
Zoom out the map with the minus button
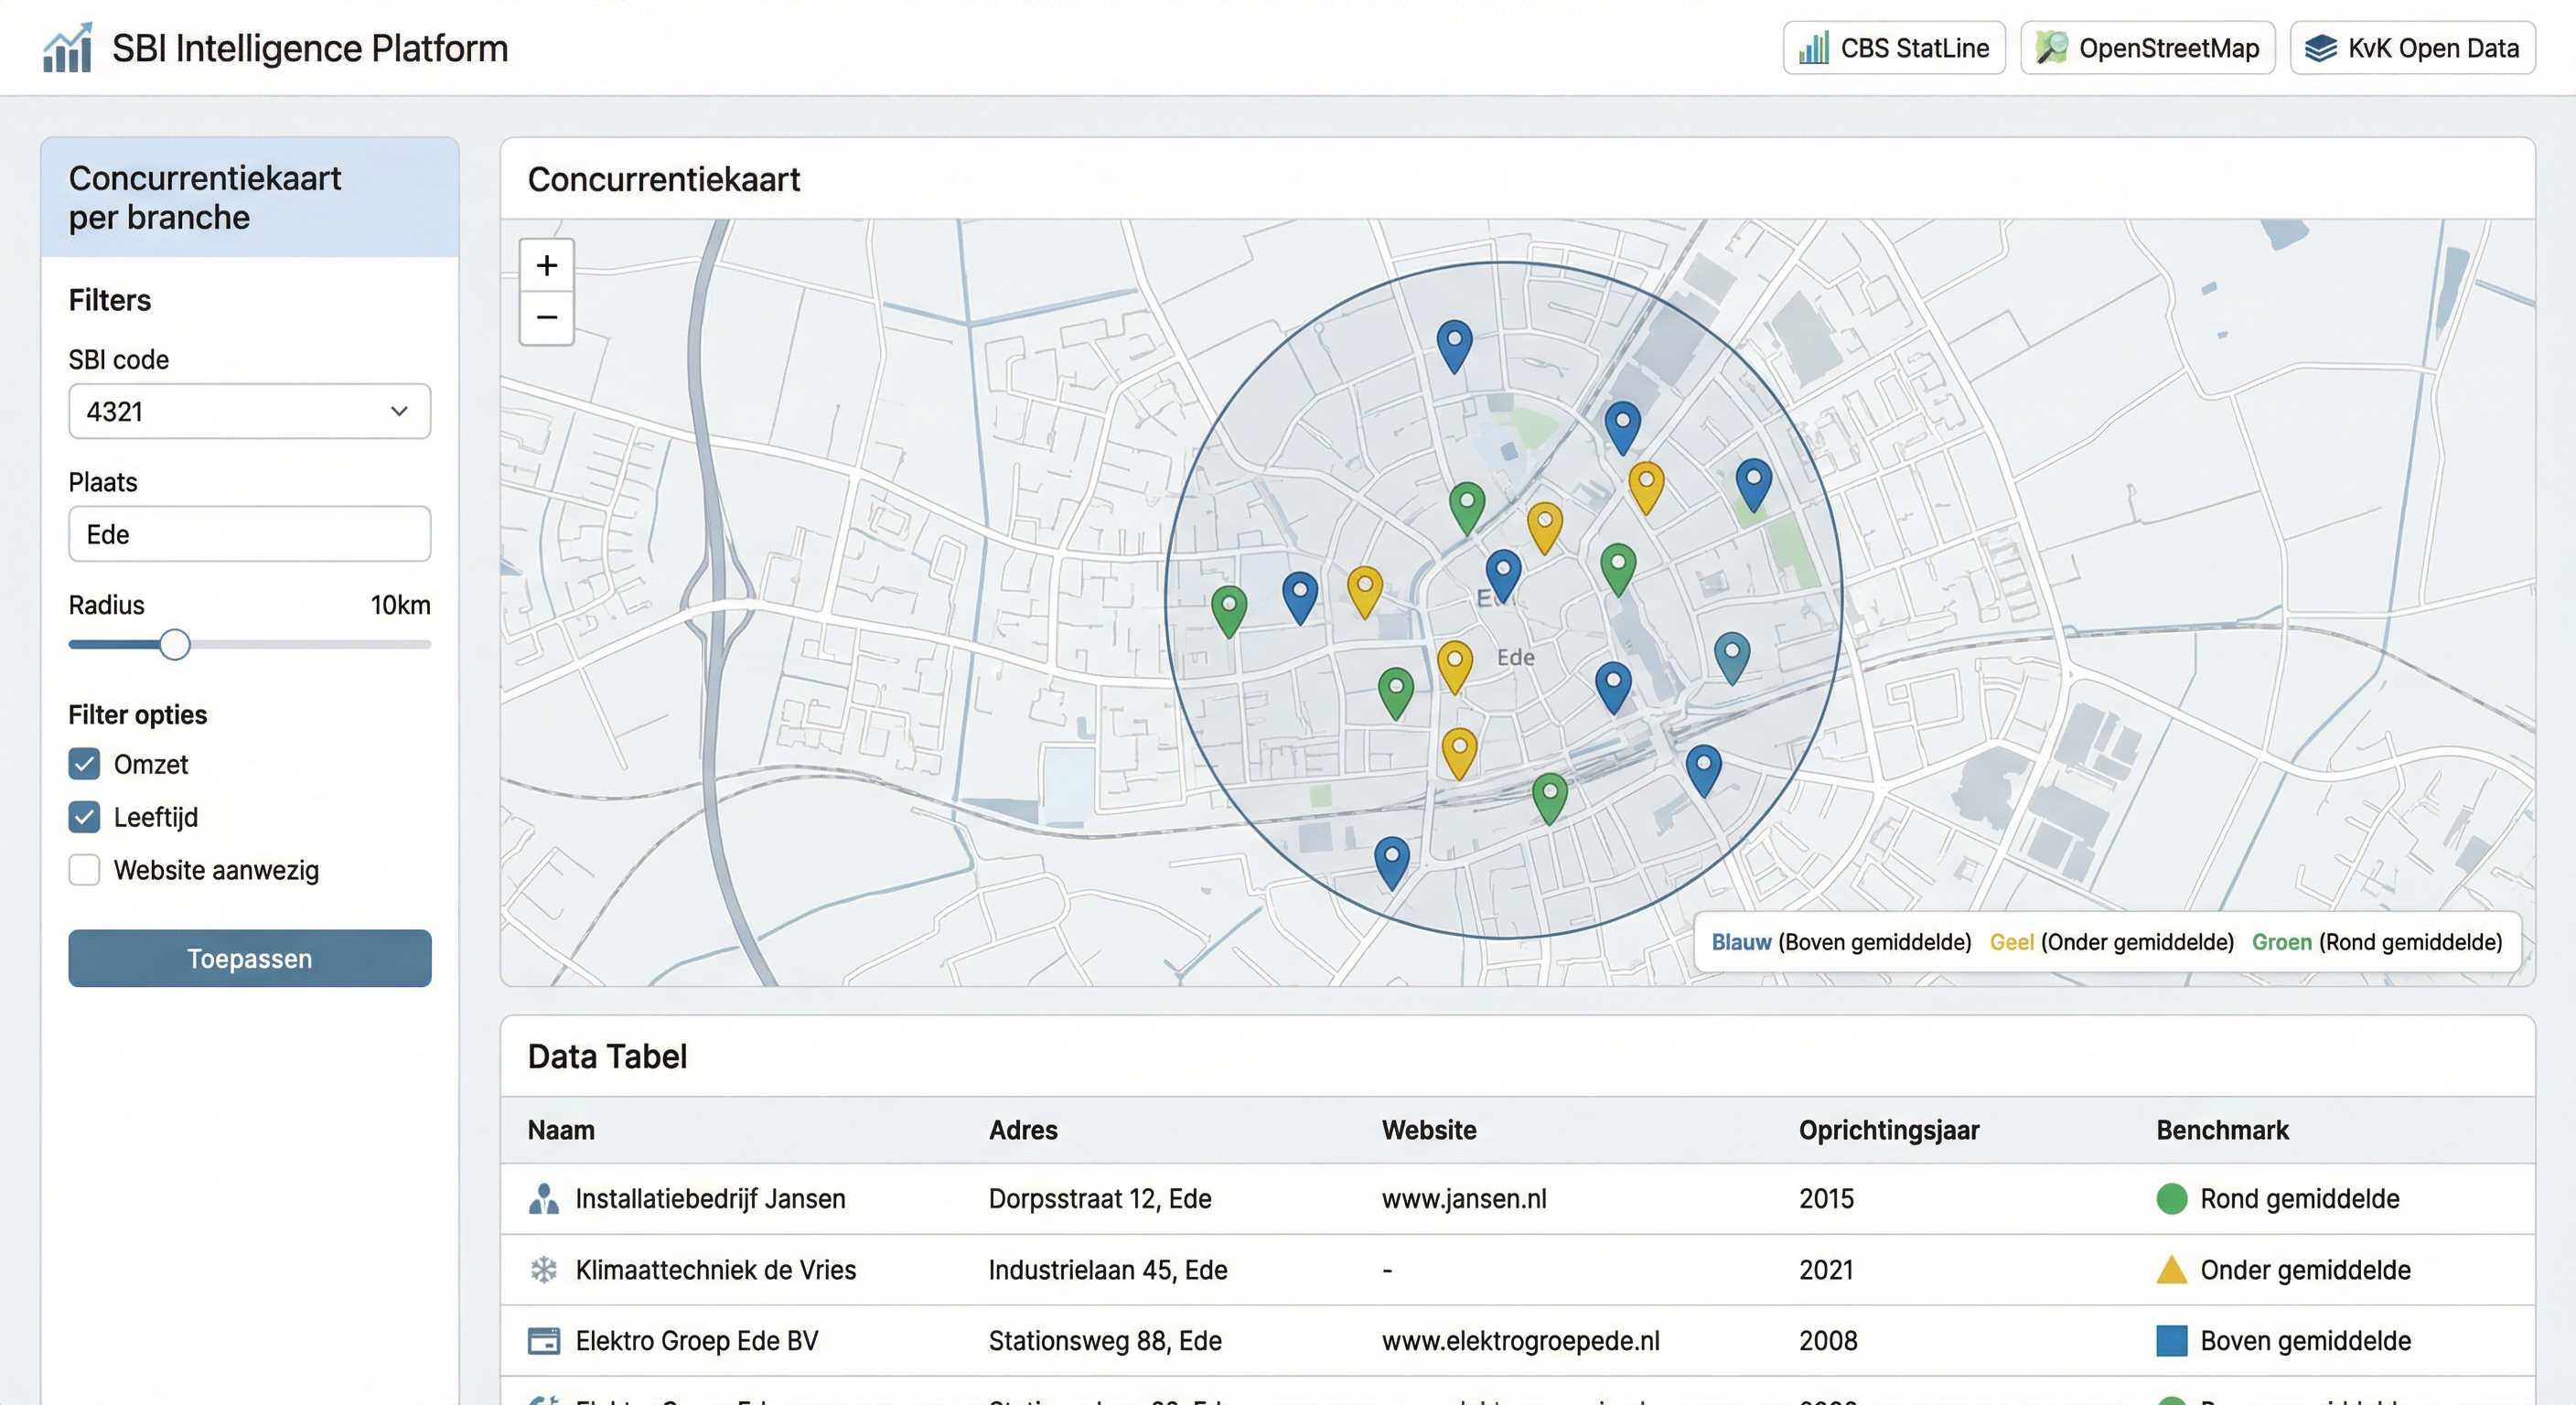[x=546, y=318]
